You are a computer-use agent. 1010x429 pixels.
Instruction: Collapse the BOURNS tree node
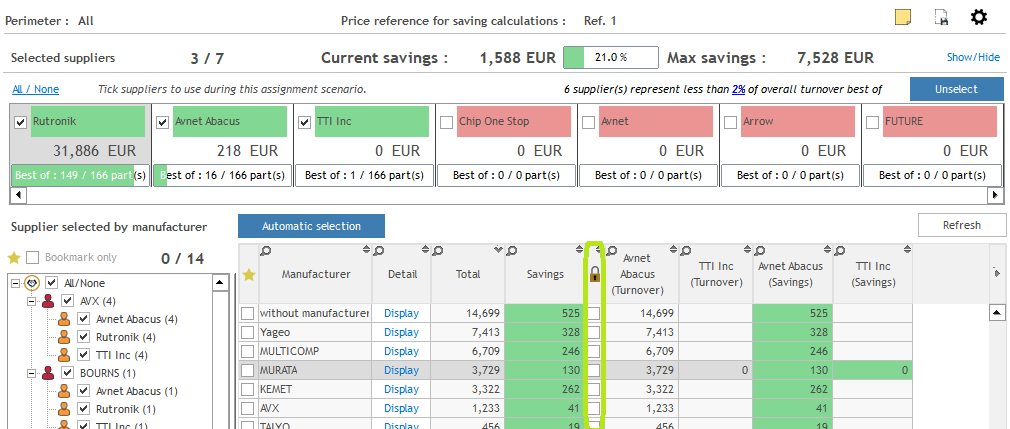click(32, 373)
